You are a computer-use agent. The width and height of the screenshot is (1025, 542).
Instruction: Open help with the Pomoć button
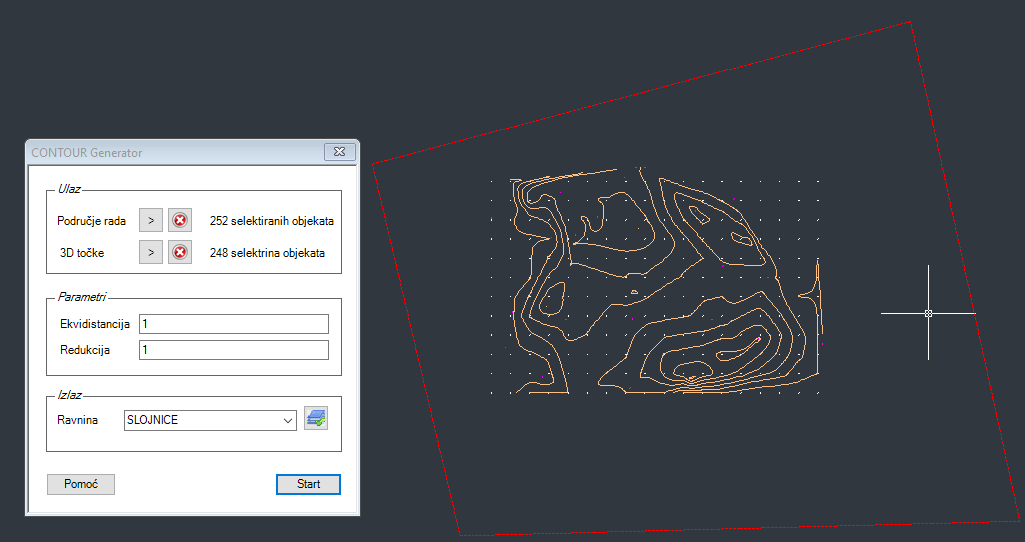pos(81,484)
